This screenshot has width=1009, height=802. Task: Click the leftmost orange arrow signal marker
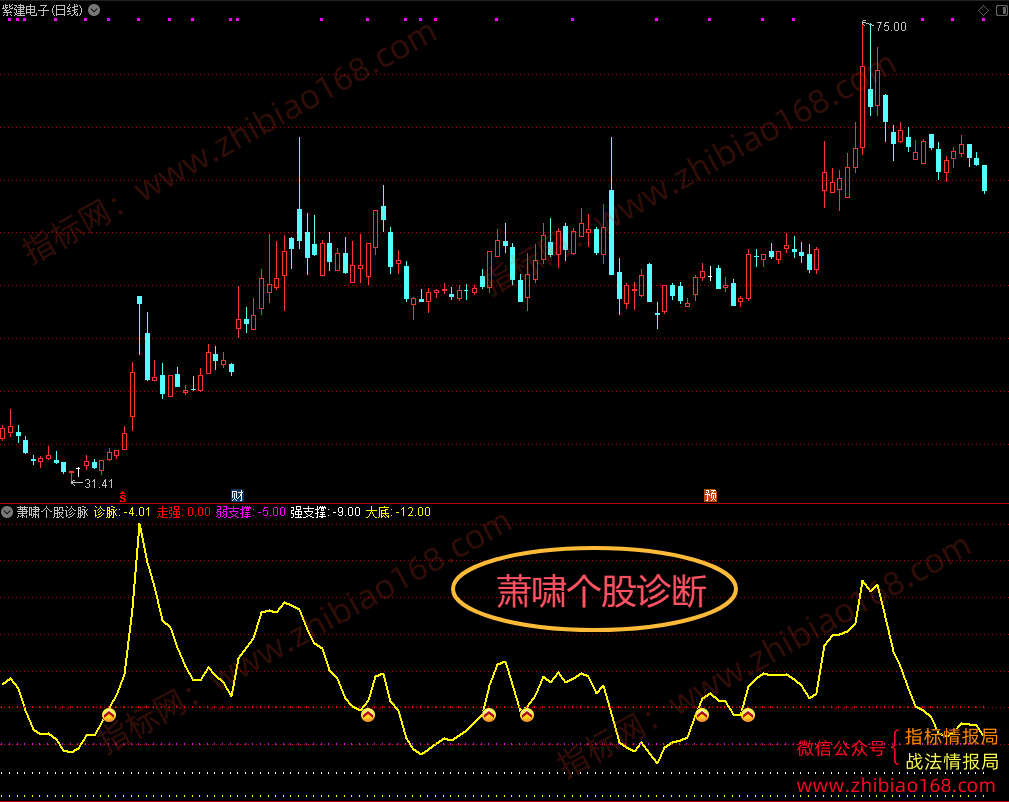pos(109,715)
